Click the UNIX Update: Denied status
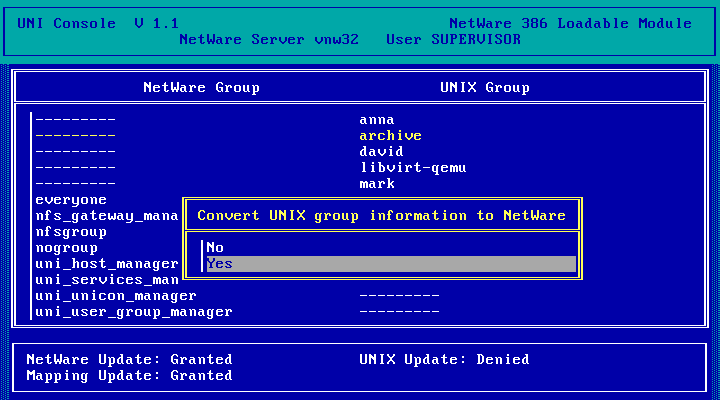This screenshot has width=720, height=400. coord(444,360)
